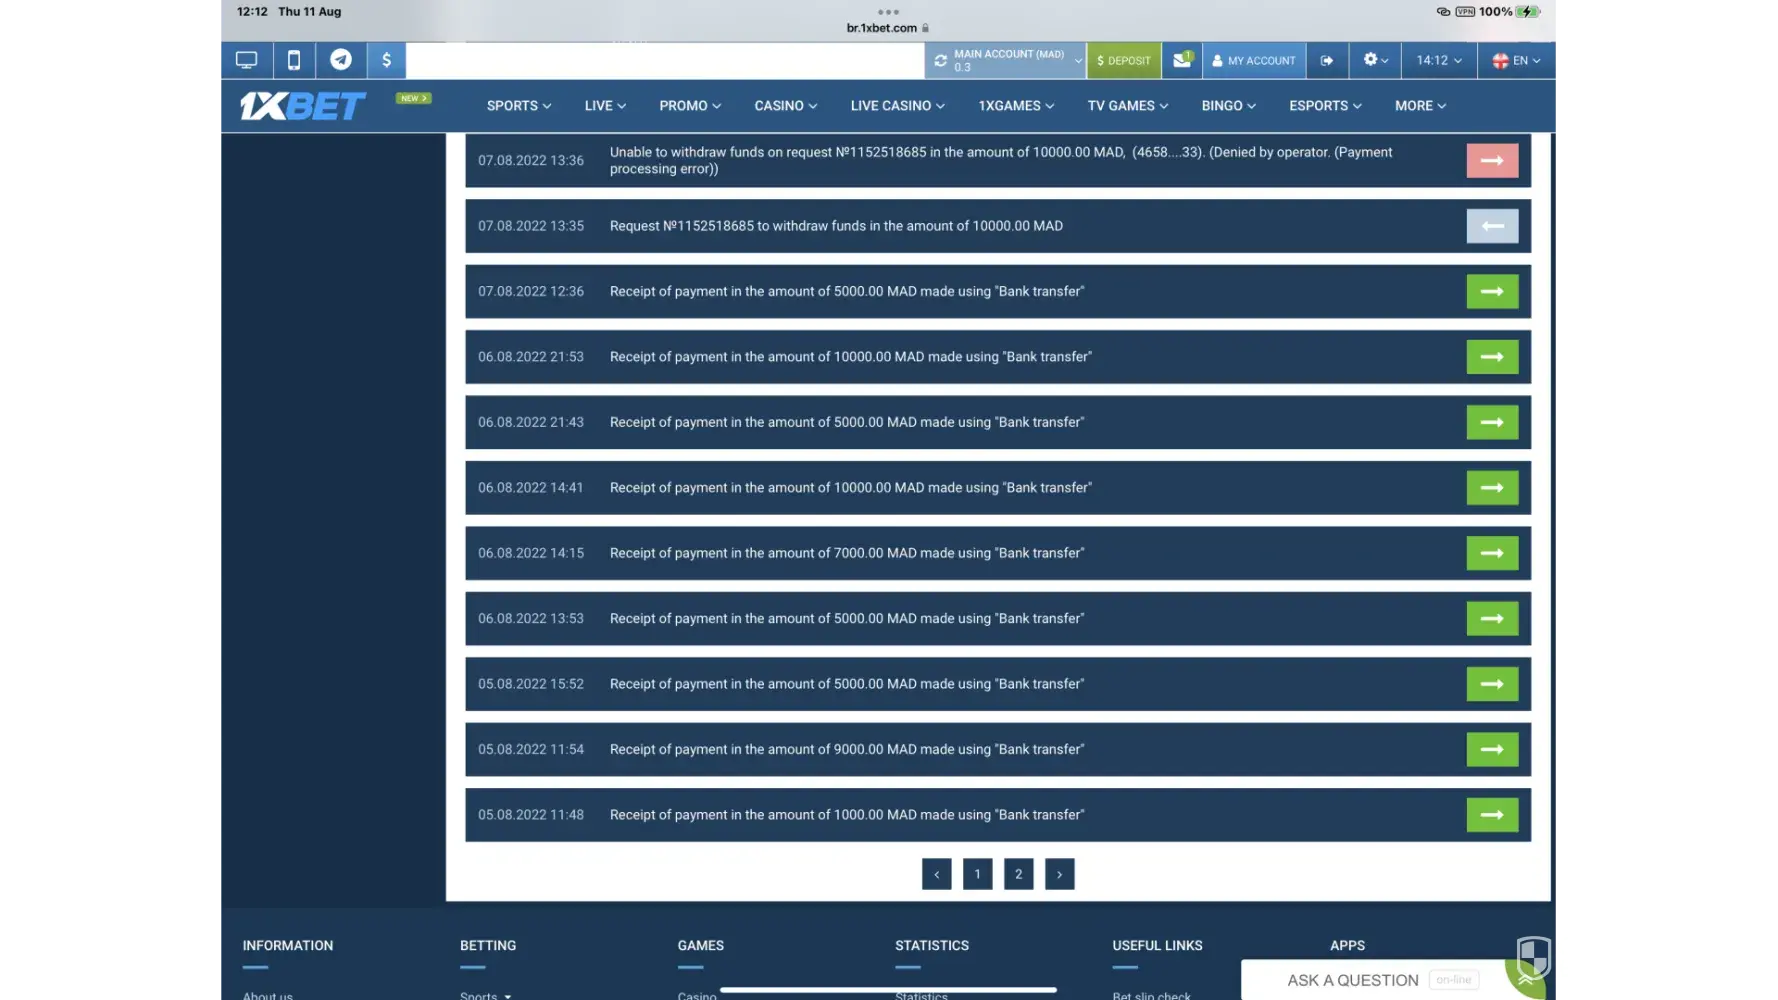Screen dimensions: 1778x1000
Task: Click the green arrow for 06.08.2022 21:43 payment
Action: (x=1492, y=422)
